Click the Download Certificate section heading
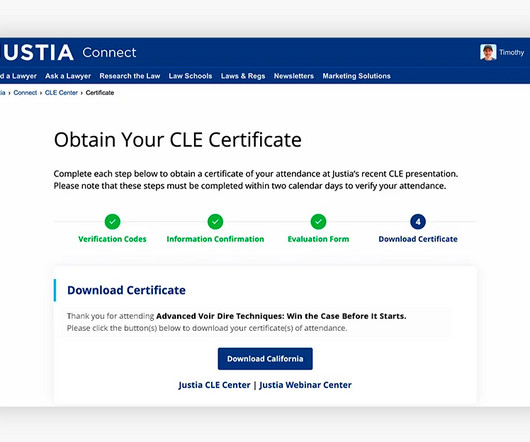This screenshot has width=530, height=442. pyautogui.click(x=126, y=290)
